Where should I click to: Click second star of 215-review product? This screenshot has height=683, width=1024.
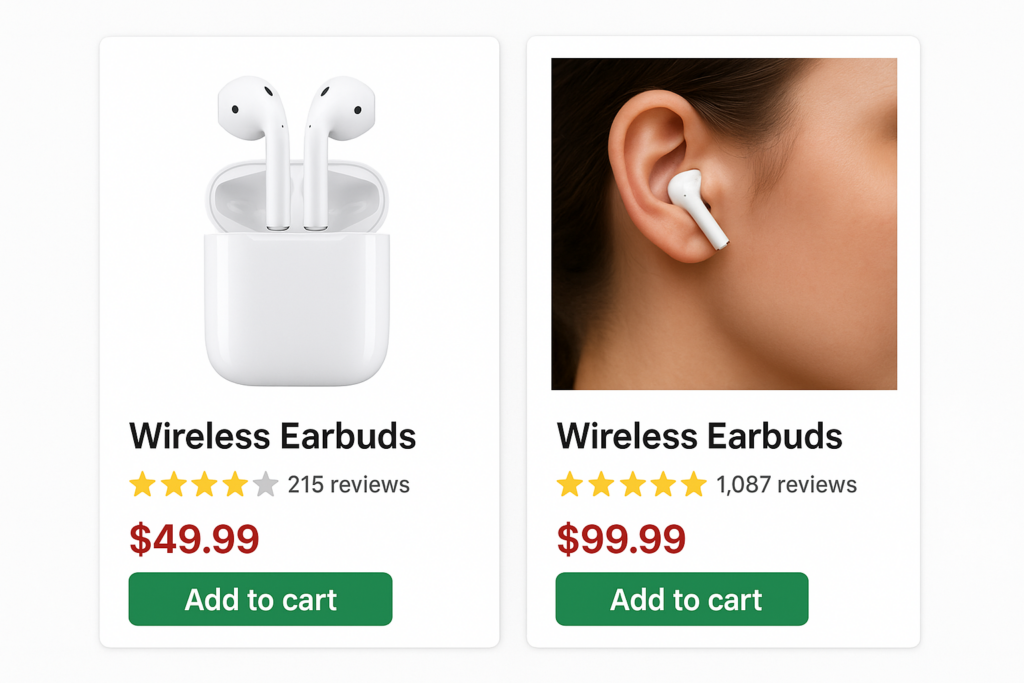click(174, 484)
